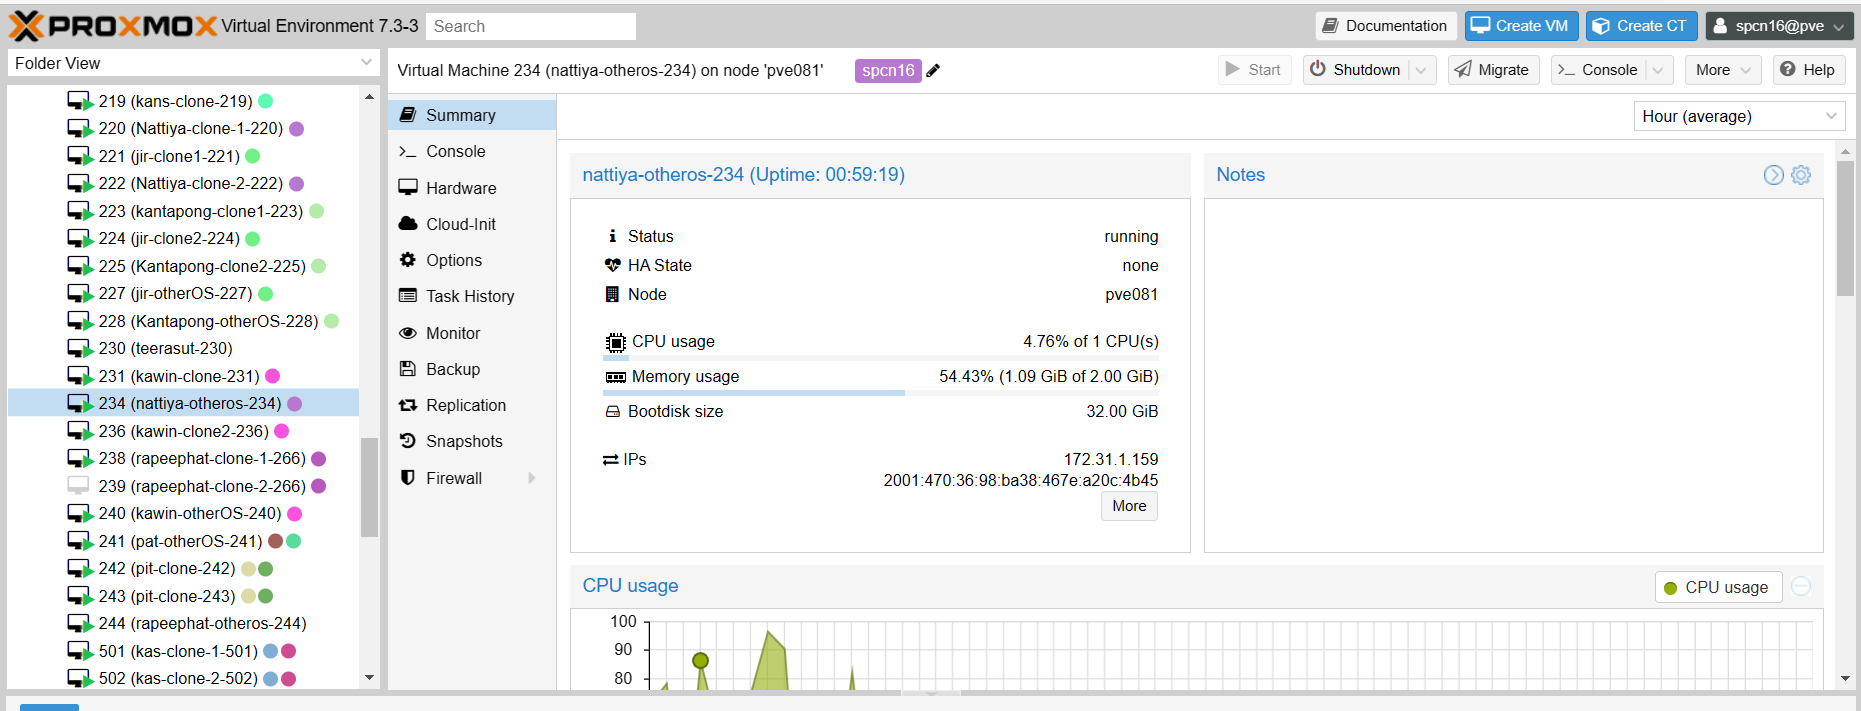
Task: Click Create CT
Action: pyautogui.click(x=1641, y=26)
